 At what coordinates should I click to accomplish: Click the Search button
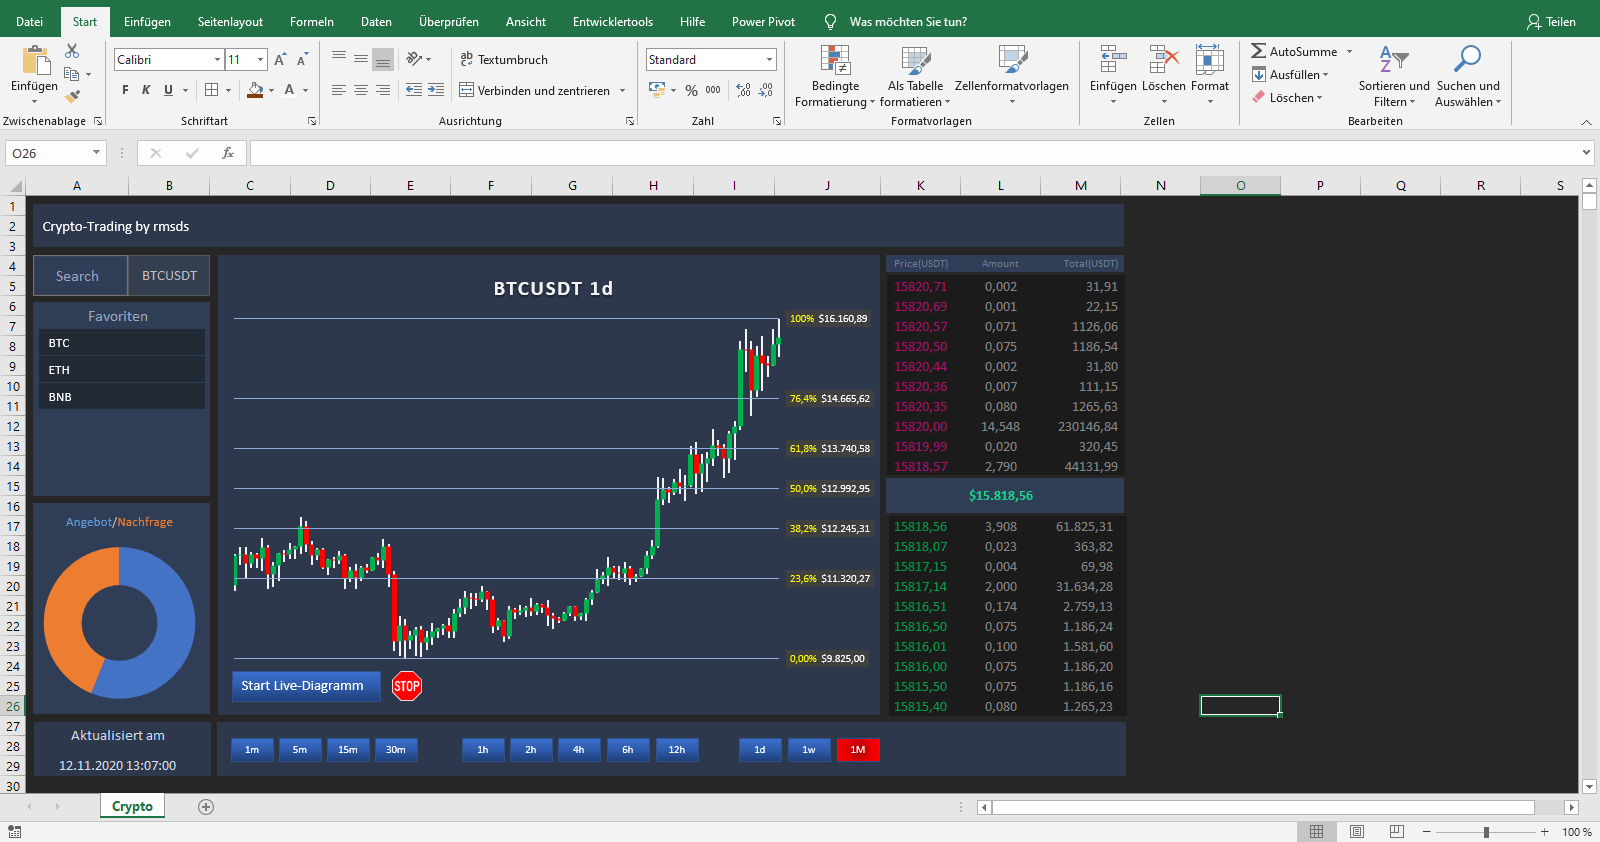80,276
